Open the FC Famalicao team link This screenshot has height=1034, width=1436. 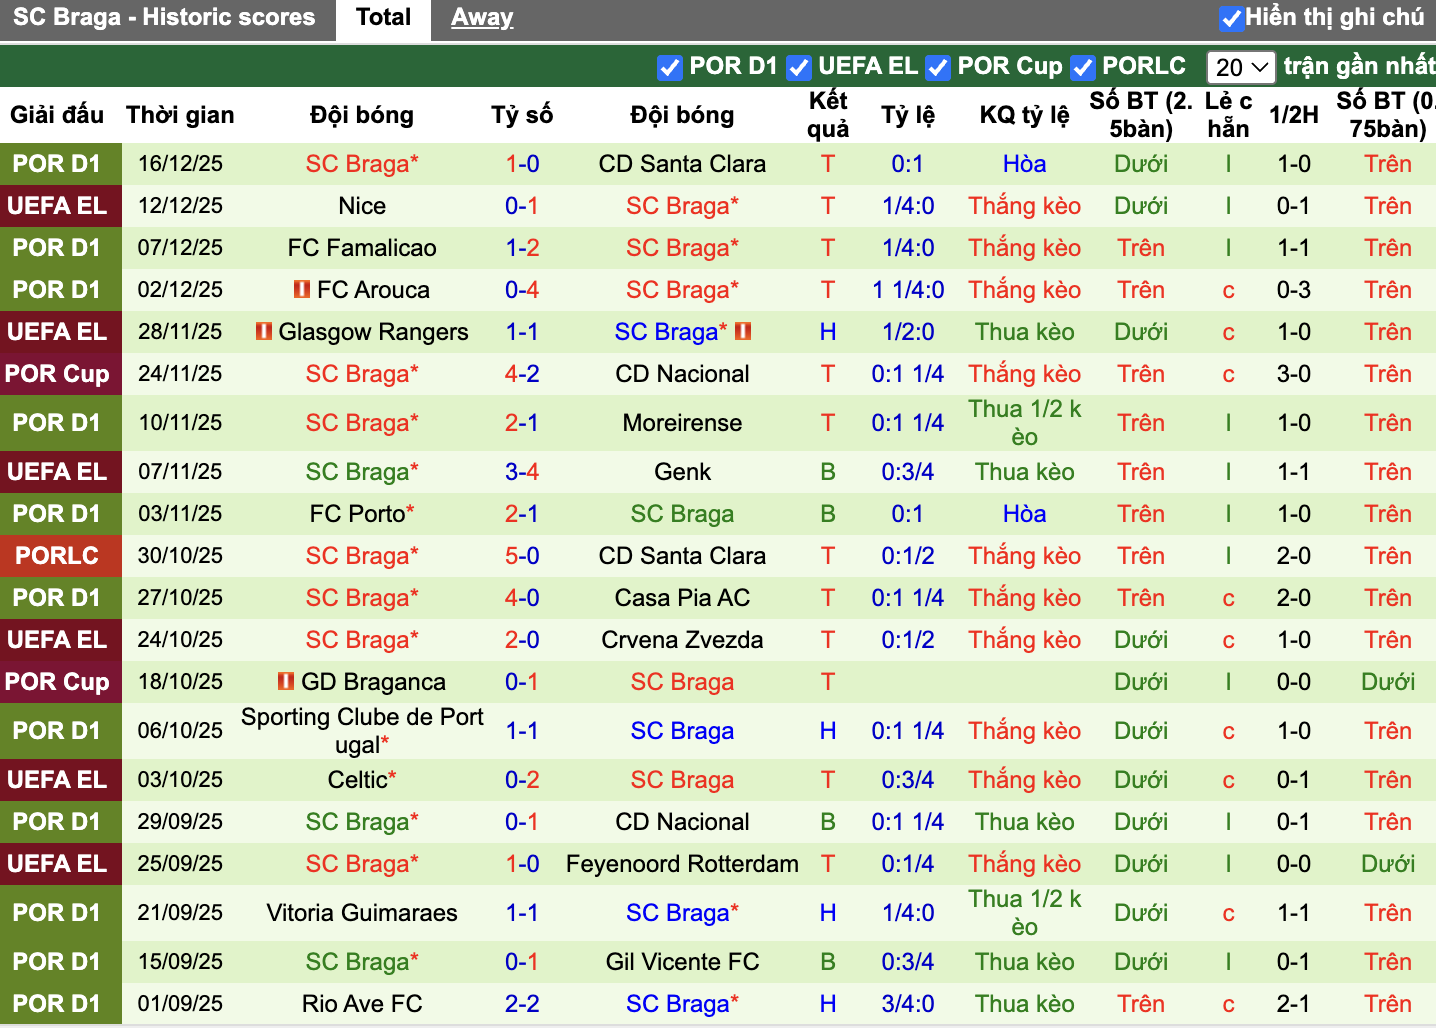tap(362, 248)
